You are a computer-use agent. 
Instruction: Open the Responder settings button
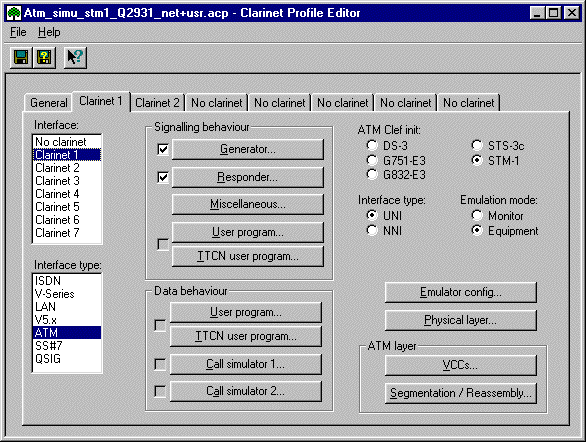tap(248, 177)
